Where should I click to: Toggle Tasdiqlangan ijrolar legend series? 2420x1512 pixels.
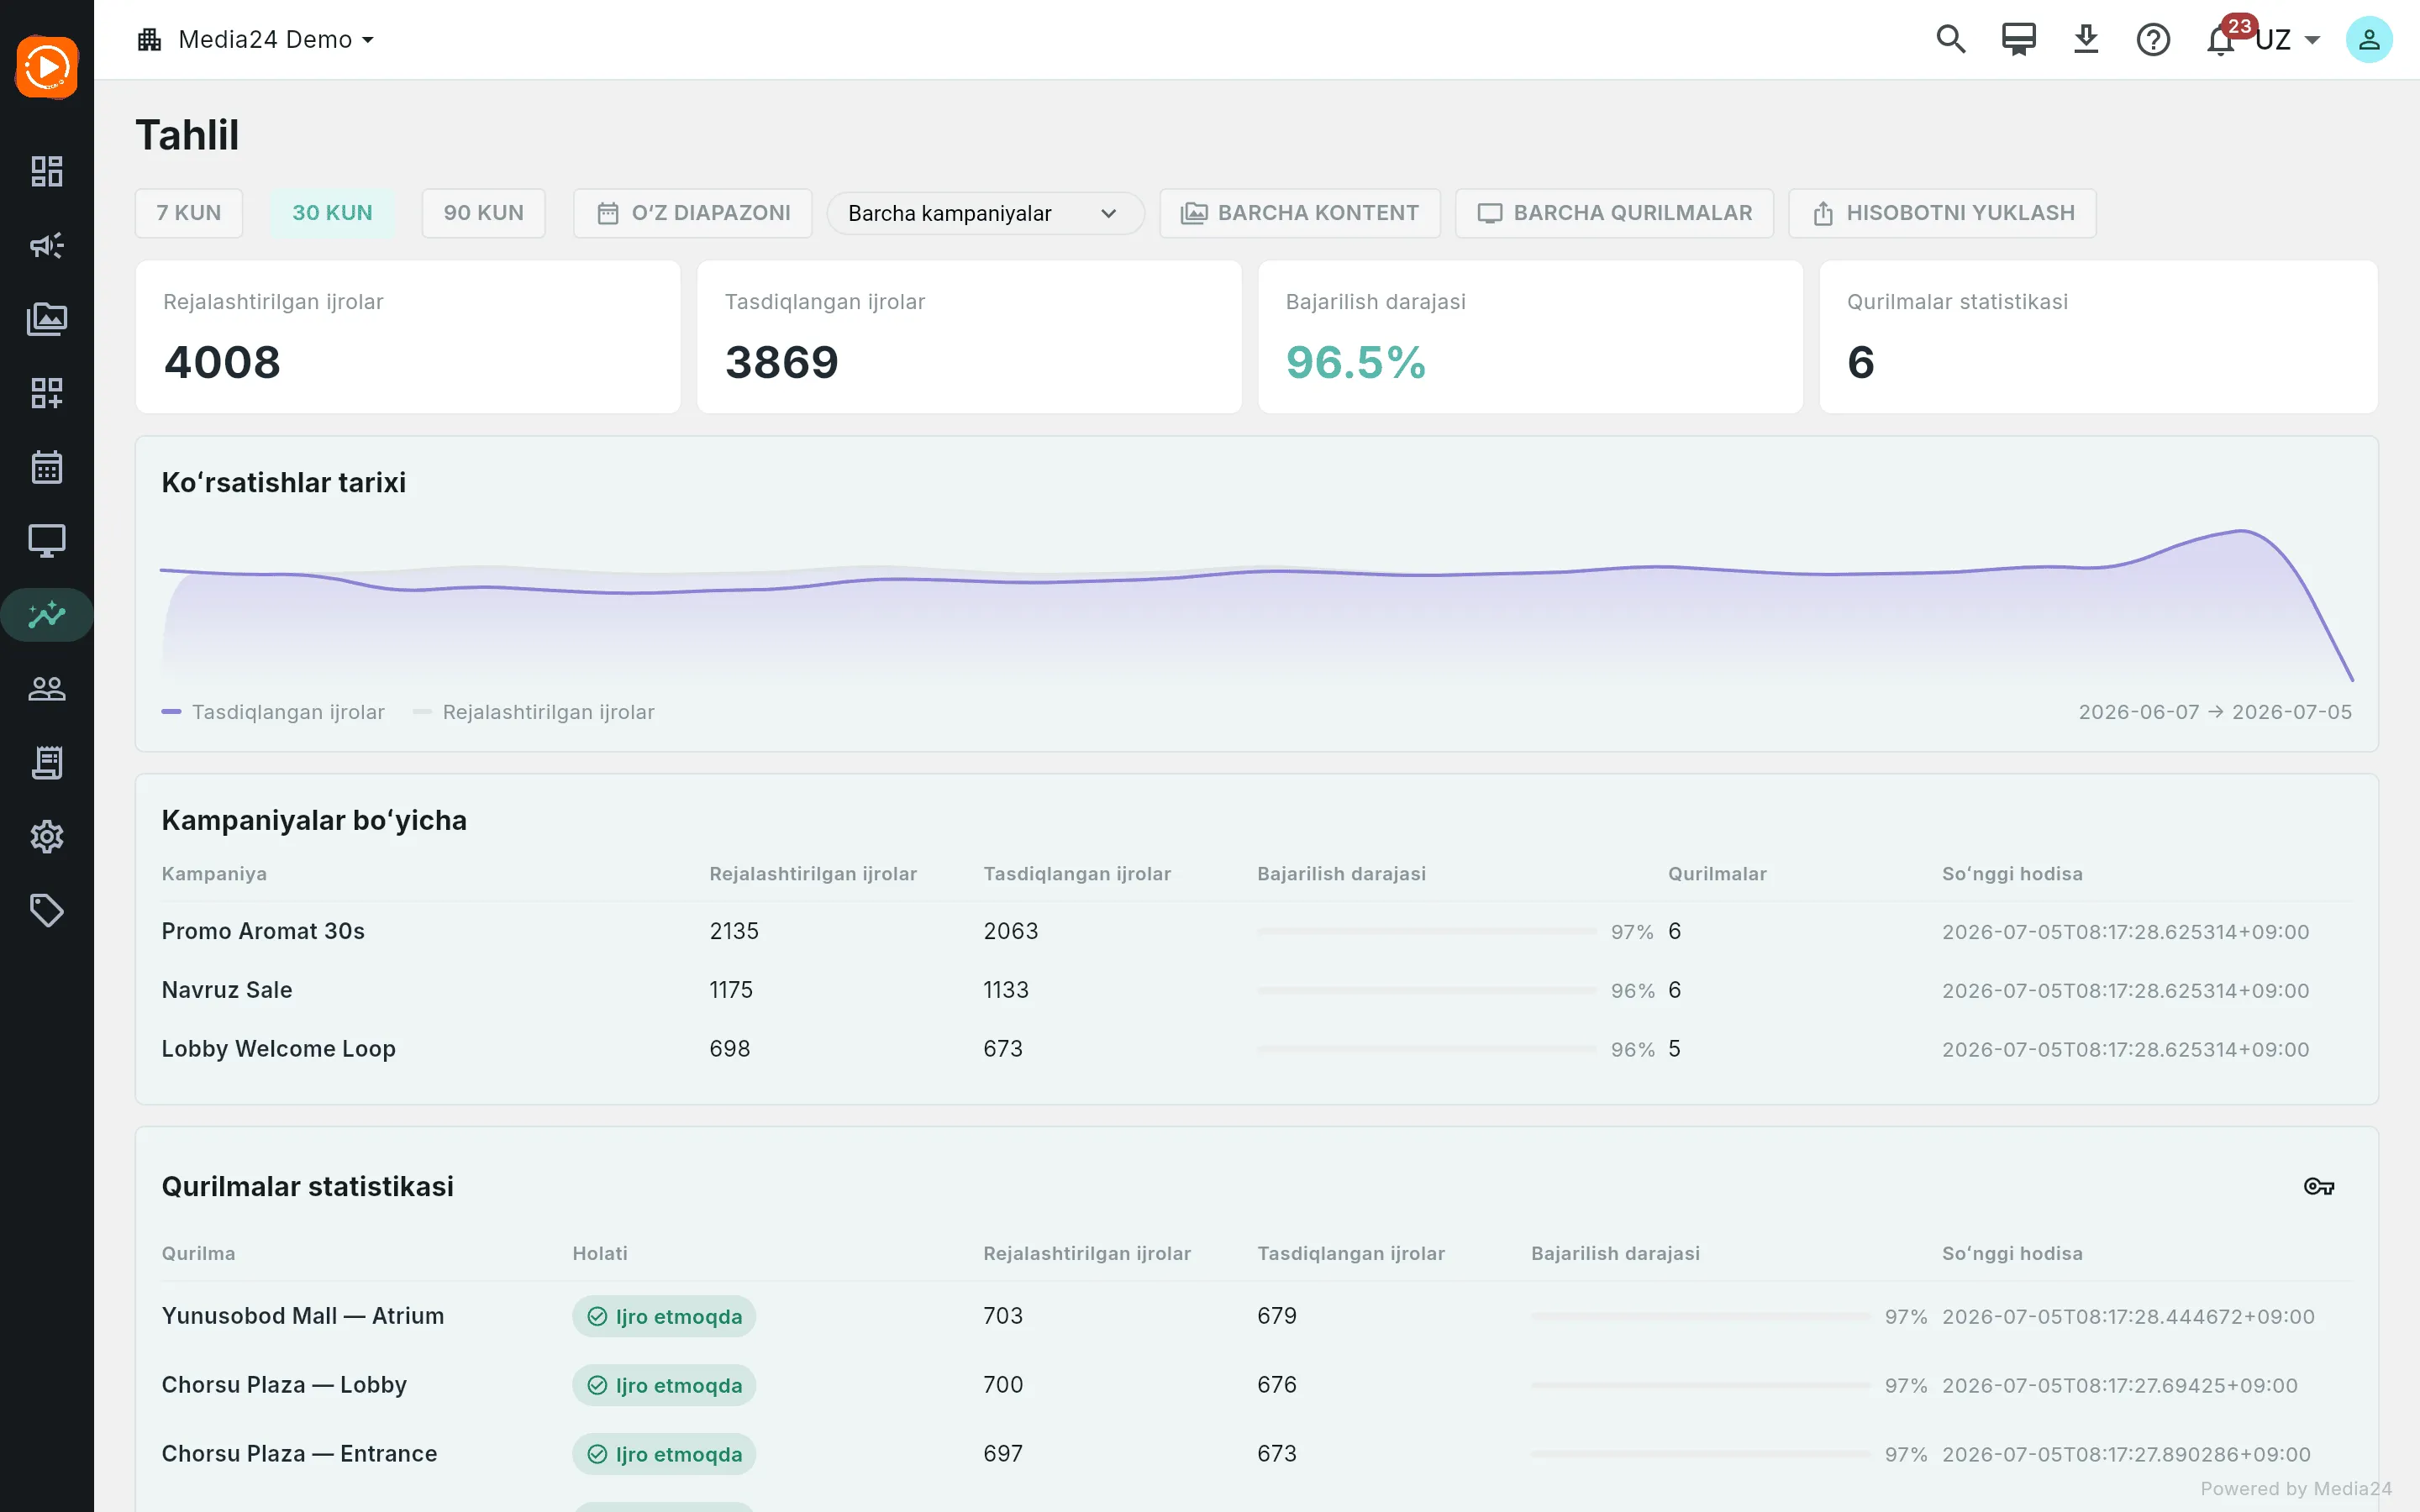point(273,712)
